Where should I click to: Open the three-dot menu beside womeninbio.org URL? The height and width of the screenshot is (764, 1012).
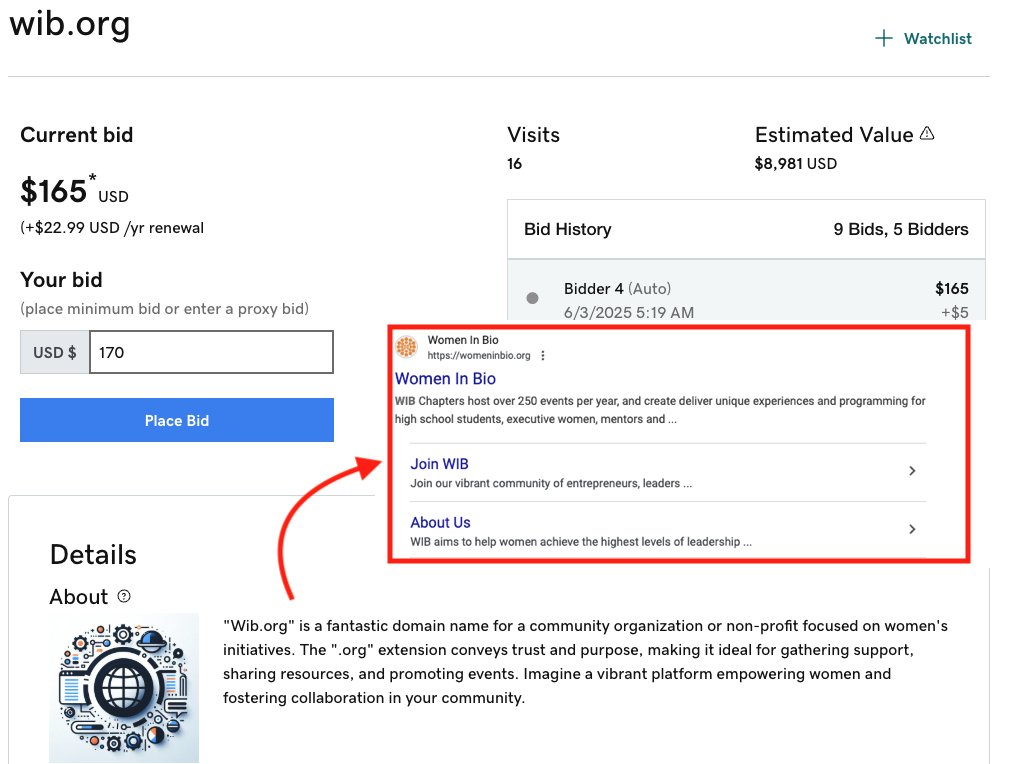point(543,356)
